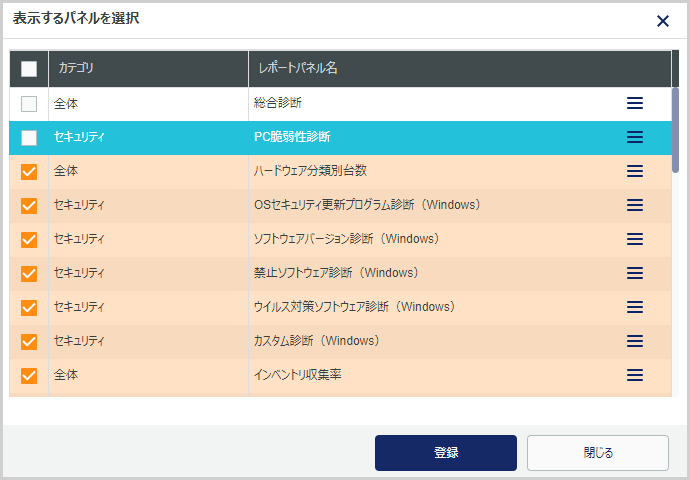Click the reorder handle for PC脆弱性診断 row
The image size is (690, 480).
(635, 137)
